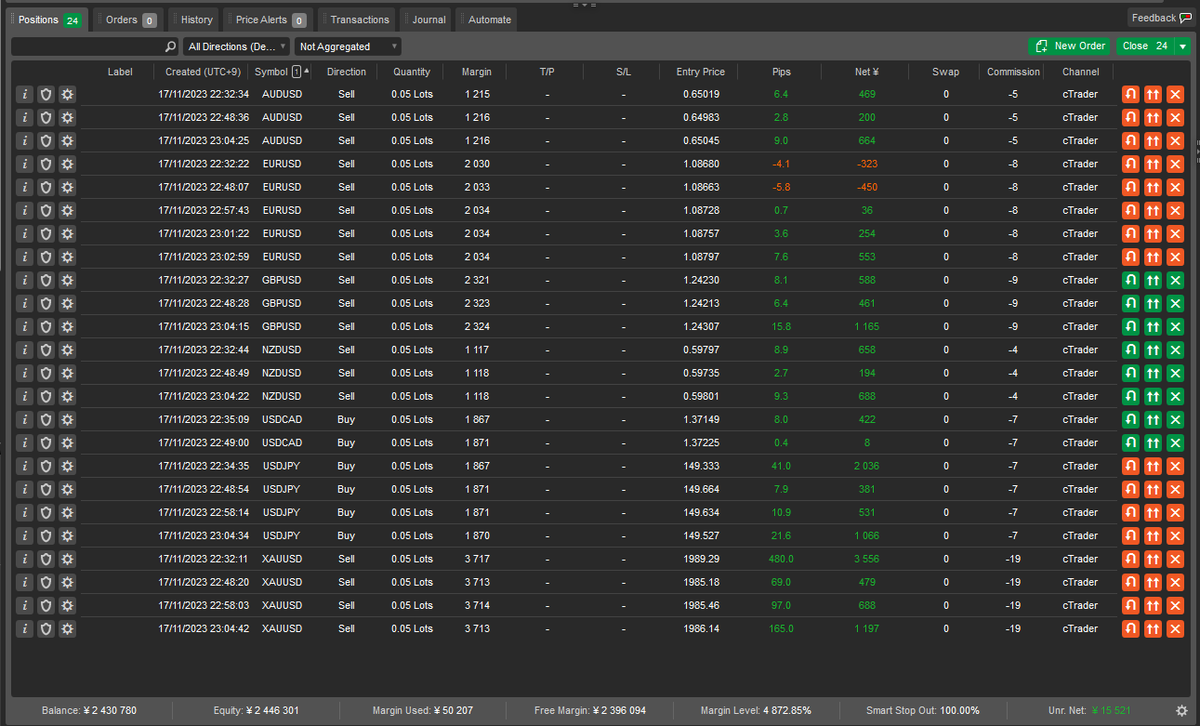
Task: Open status bar settings gear icon
Action: (x=1181, y=711)
